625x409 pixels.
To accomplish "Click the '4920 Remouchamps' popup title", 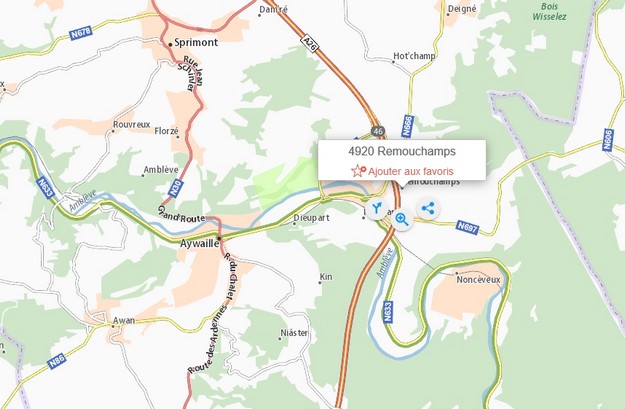I will [402, 151].
